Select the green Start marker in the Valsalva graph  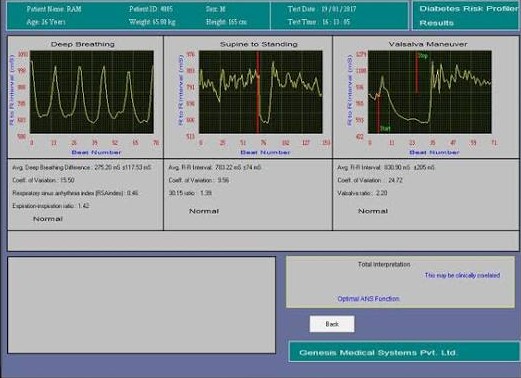[385, 128]
